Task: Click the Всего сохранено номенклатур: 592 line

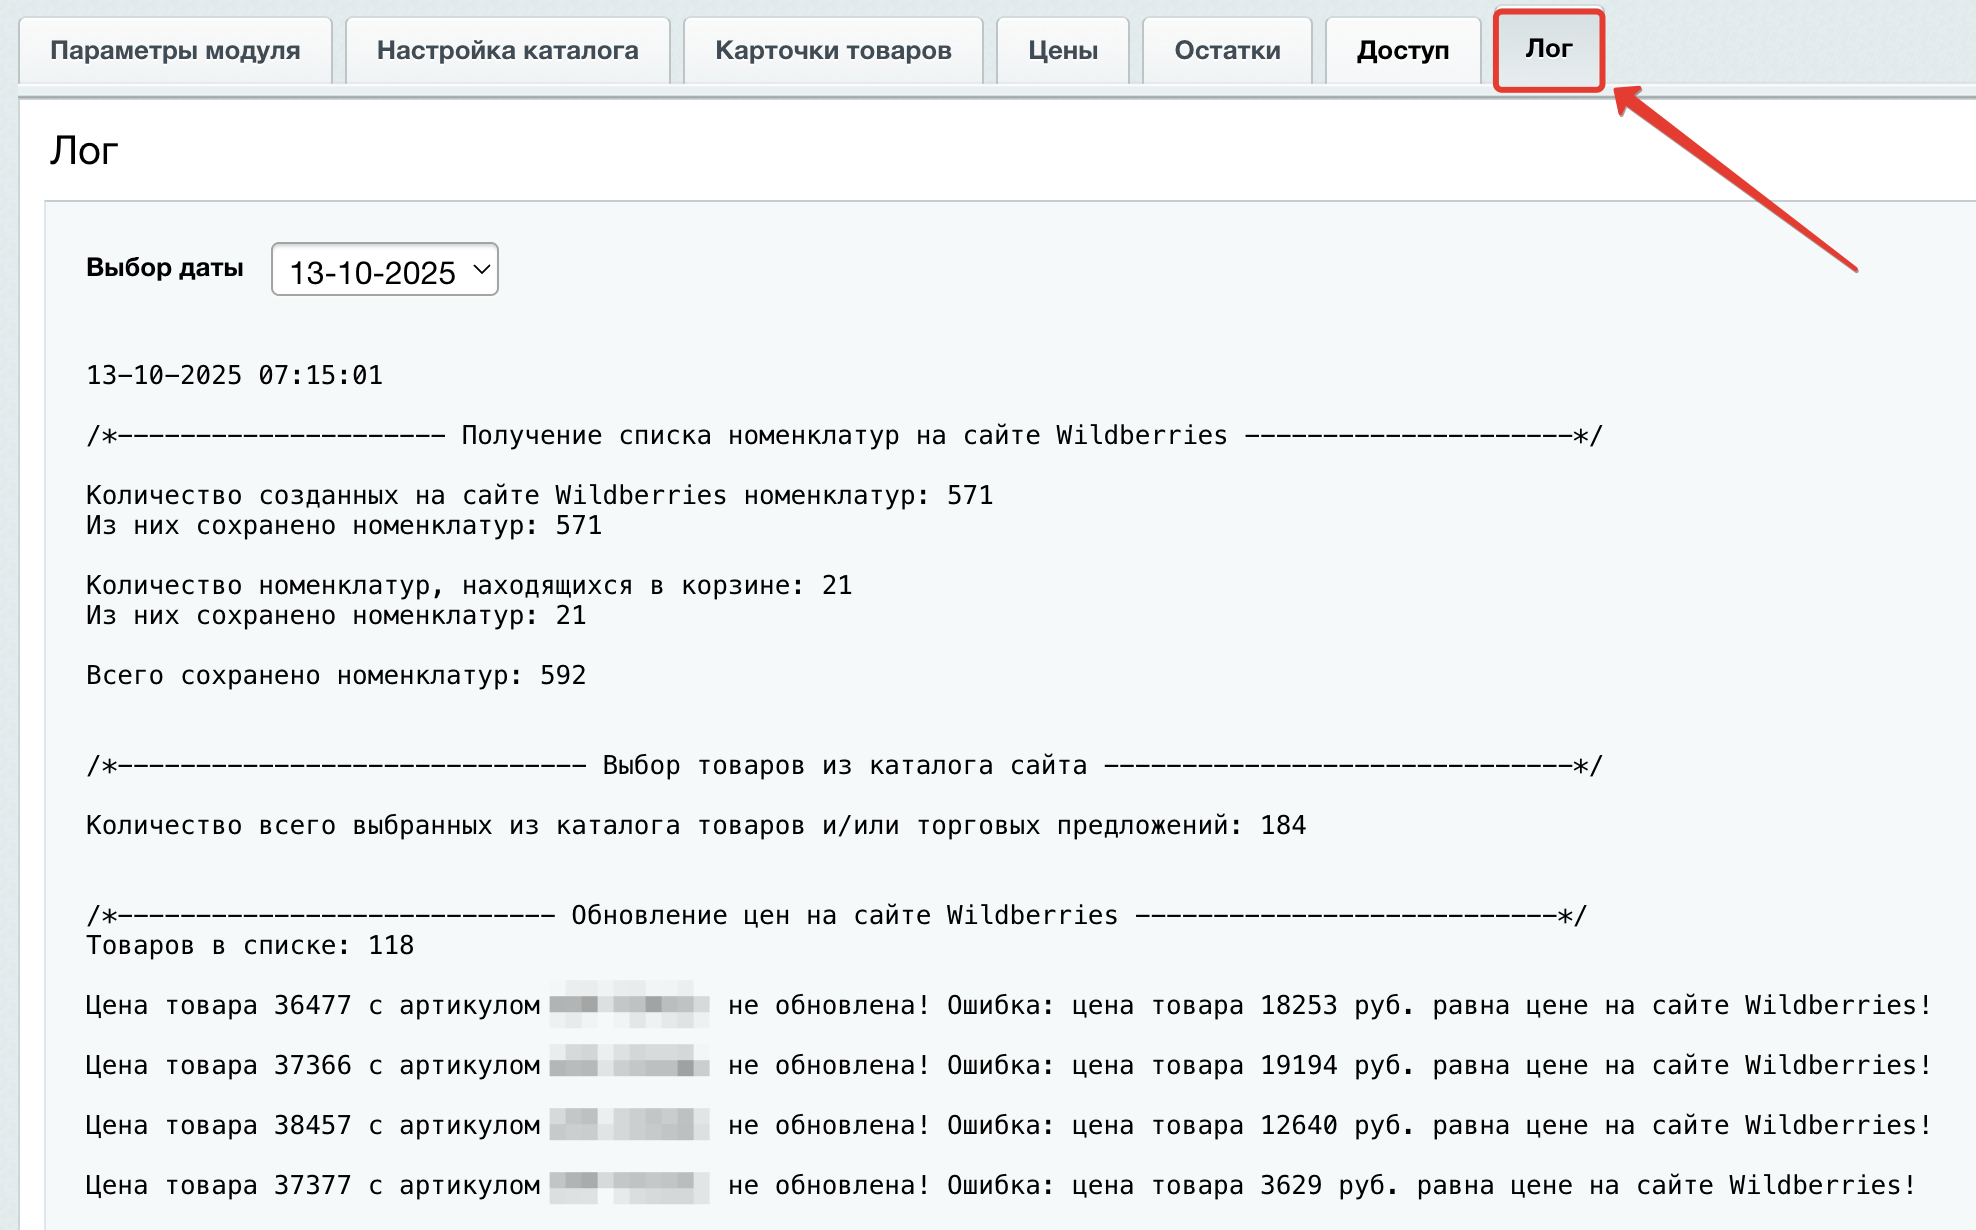Action: coord(336,675)
